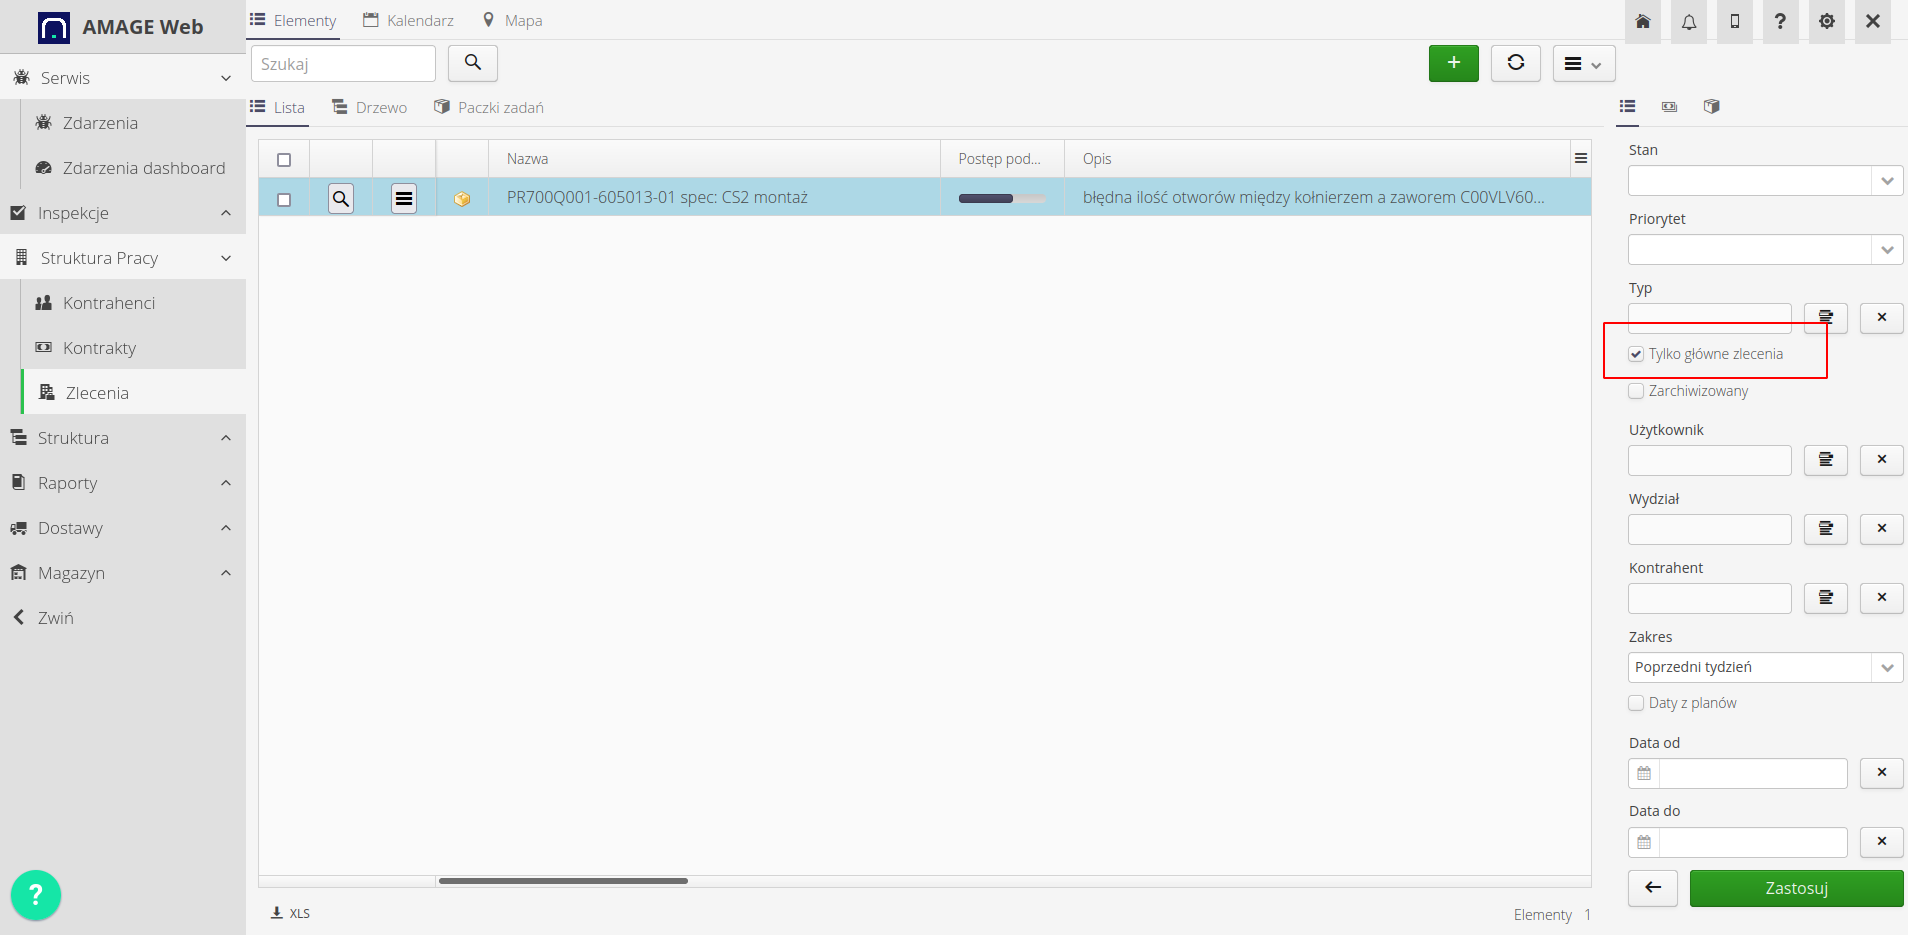The width and height of the screenshot is (1908, 935).
Task: Preview row with magnifier icon
Action: [x=341, y=199]
